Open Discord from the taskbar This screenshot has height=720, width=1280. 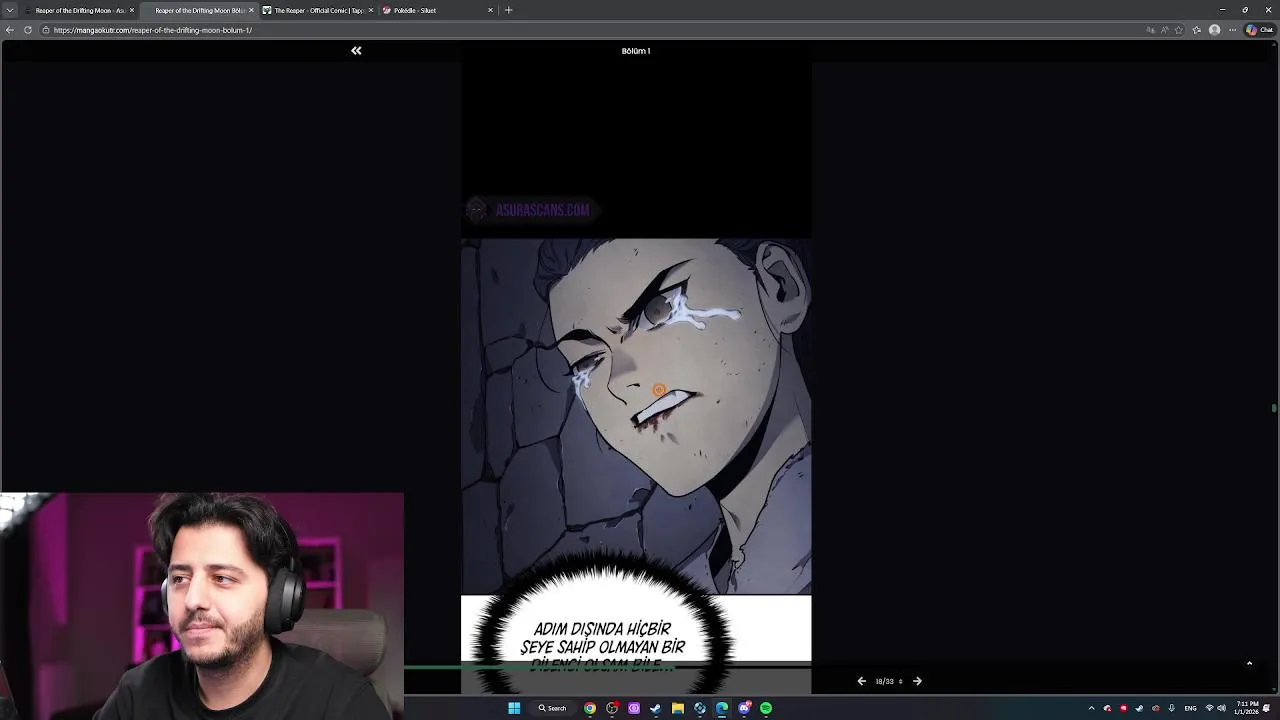(x=744, y=708)
